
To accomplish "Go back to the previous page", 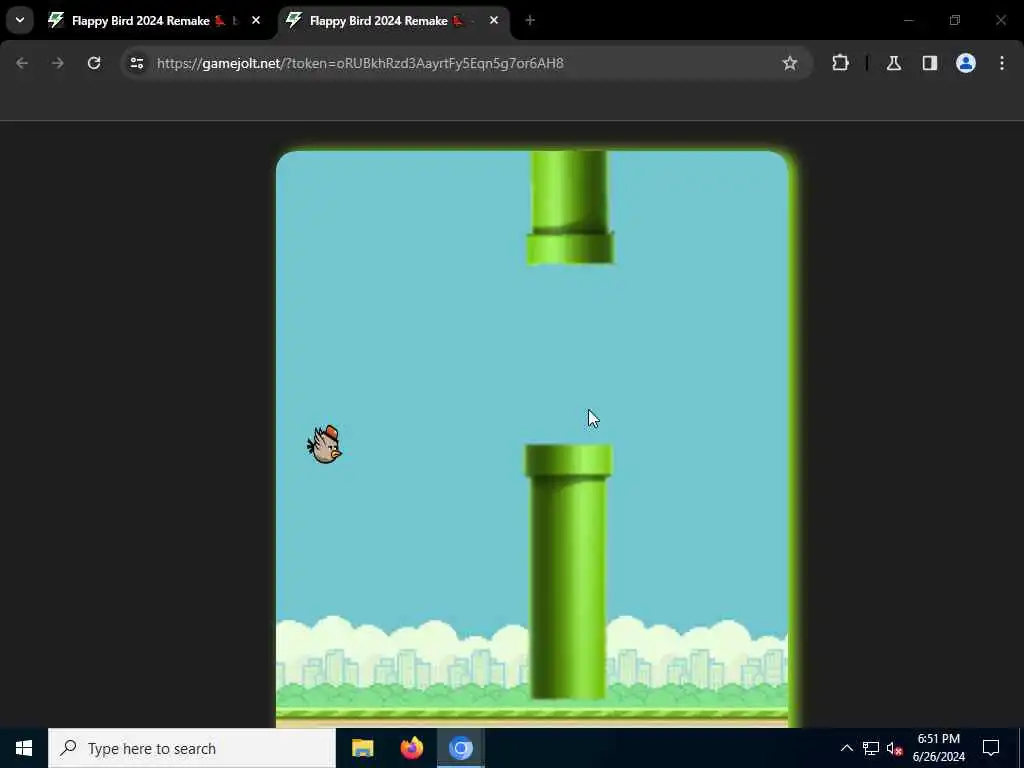I will point(22,63).
